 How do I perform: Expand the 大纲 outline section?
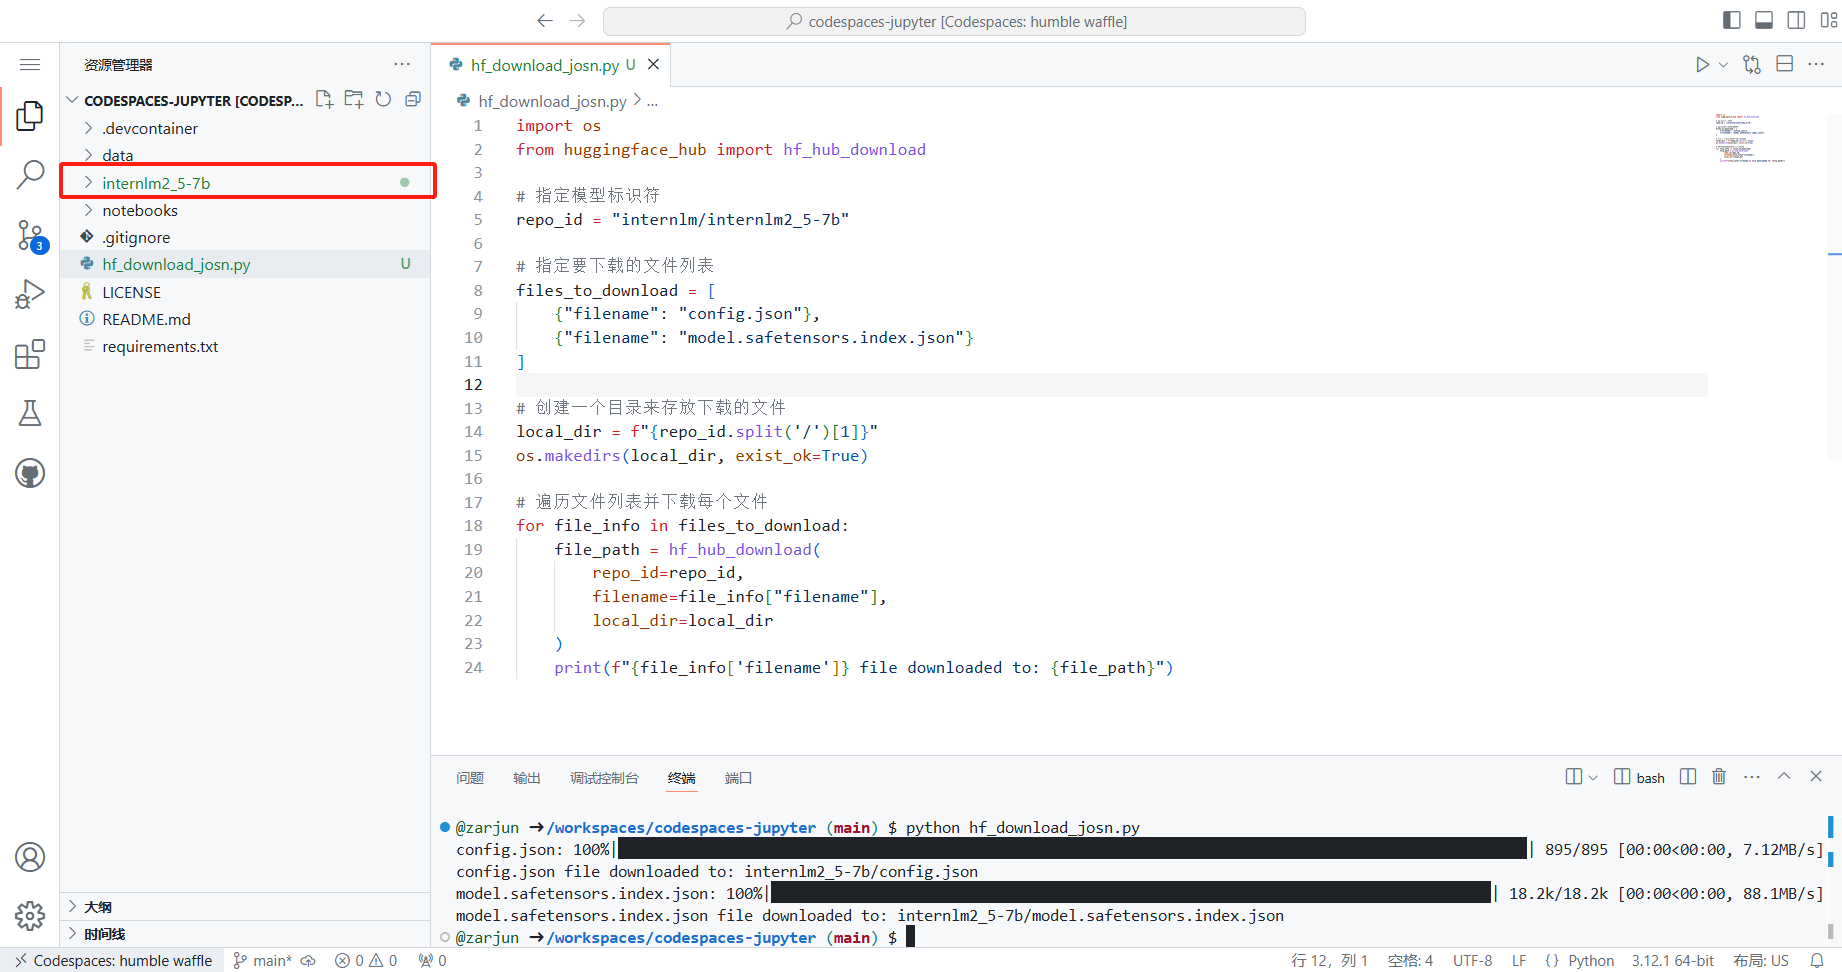tap(245, 907)
